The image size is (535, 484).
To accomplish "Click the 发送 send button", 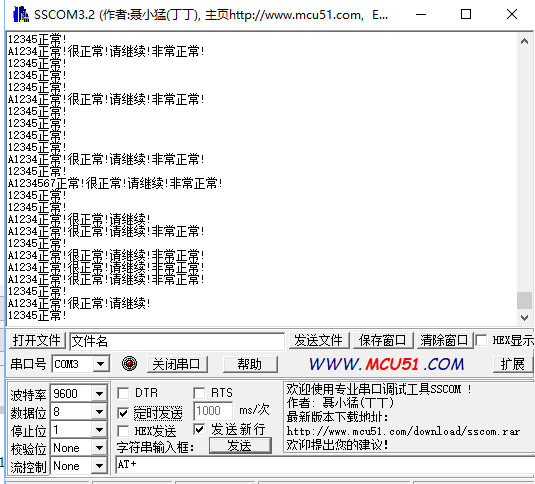I will [x=240, y=446].
